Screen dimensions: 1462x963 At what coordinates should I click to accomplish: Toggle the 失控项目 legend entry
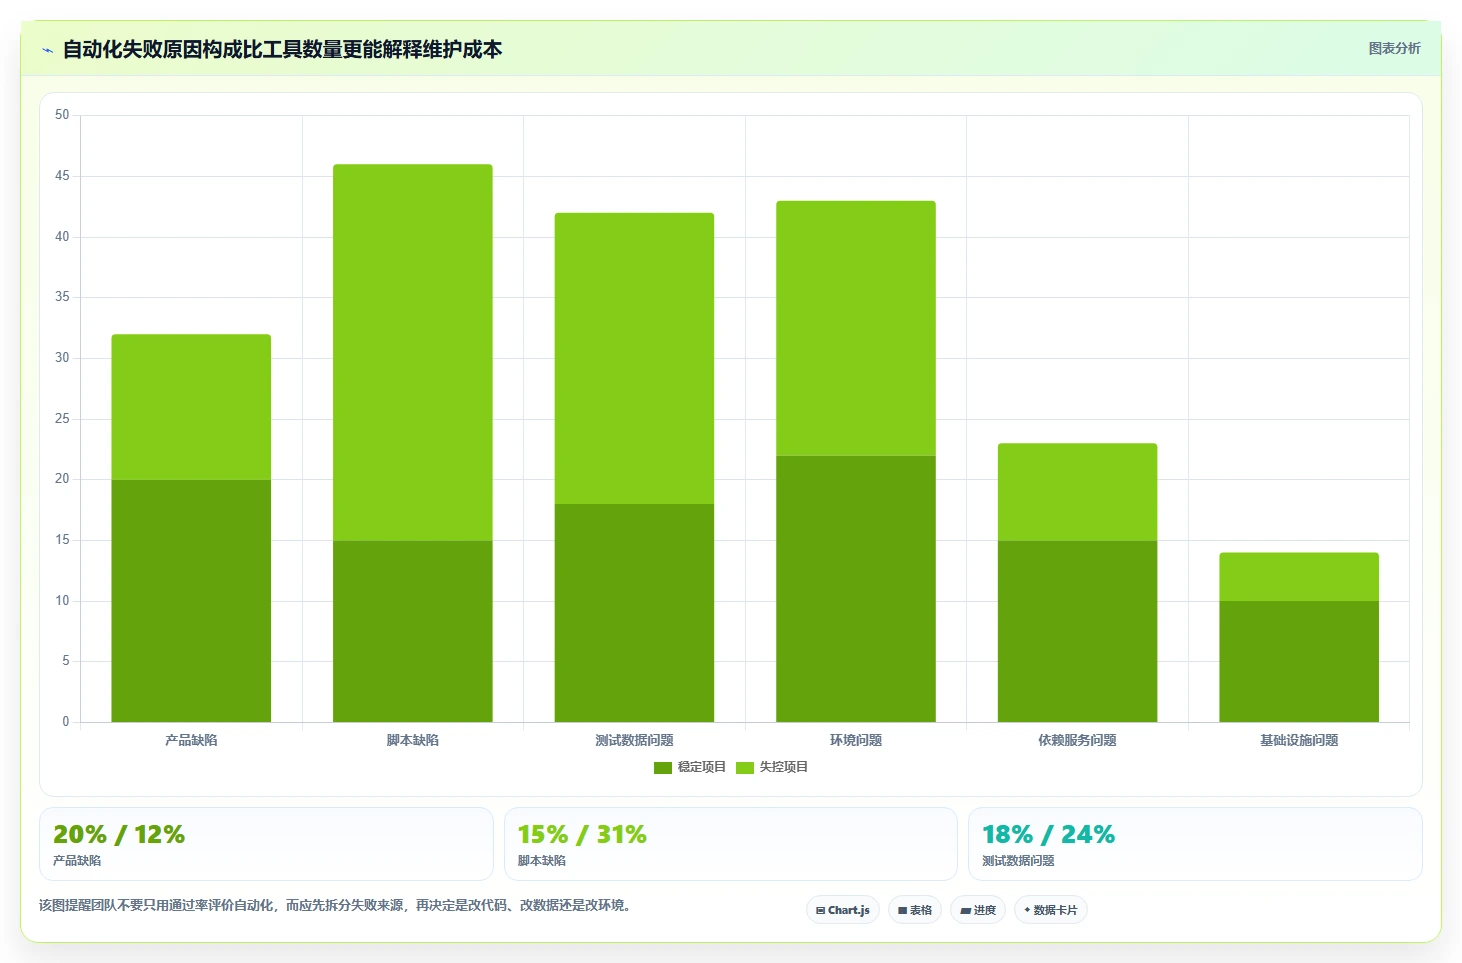pos(772,767)
